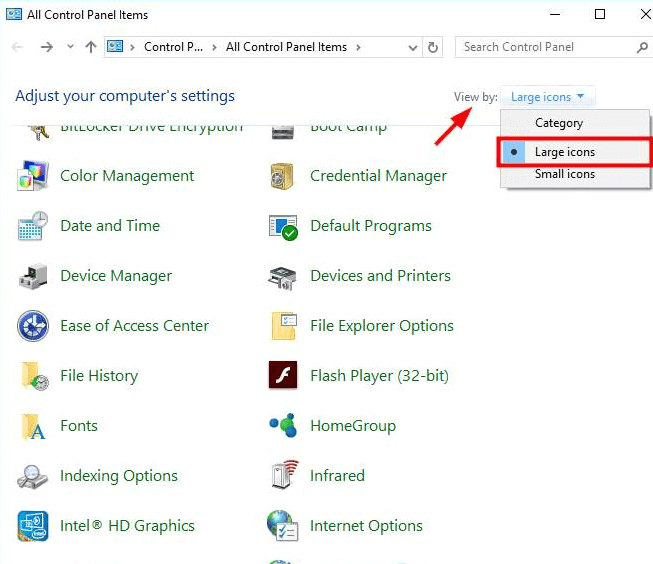Click the HomeGroup spheres icon

(x=283, y=425)
